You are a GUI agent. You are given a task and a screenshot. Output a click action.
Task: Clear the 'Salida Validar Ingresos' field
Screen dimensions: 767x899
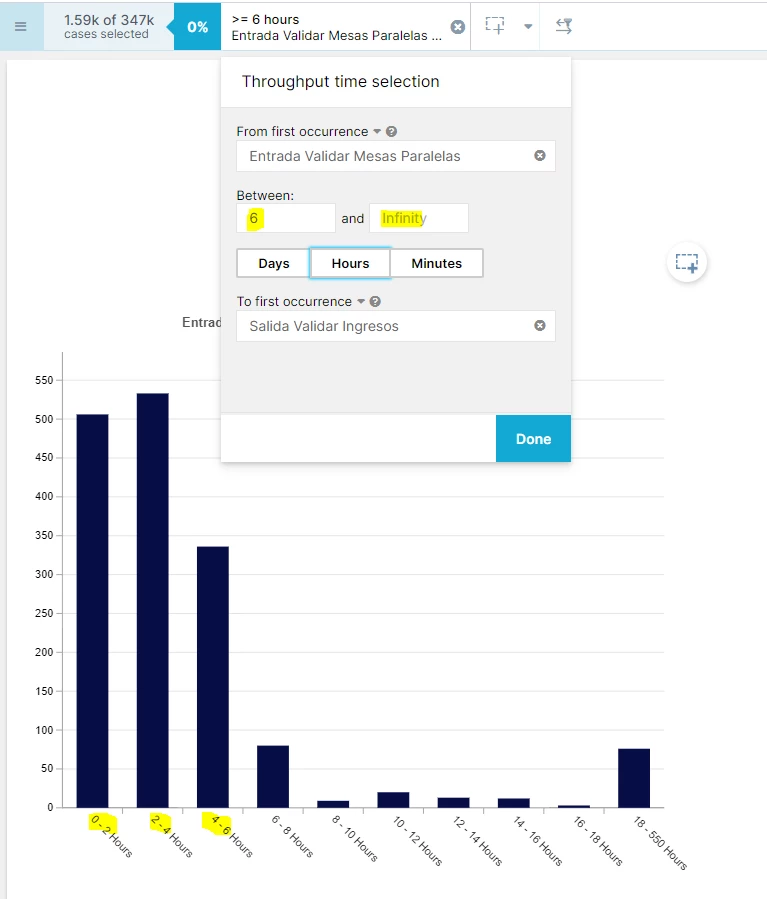pos(540,326)
